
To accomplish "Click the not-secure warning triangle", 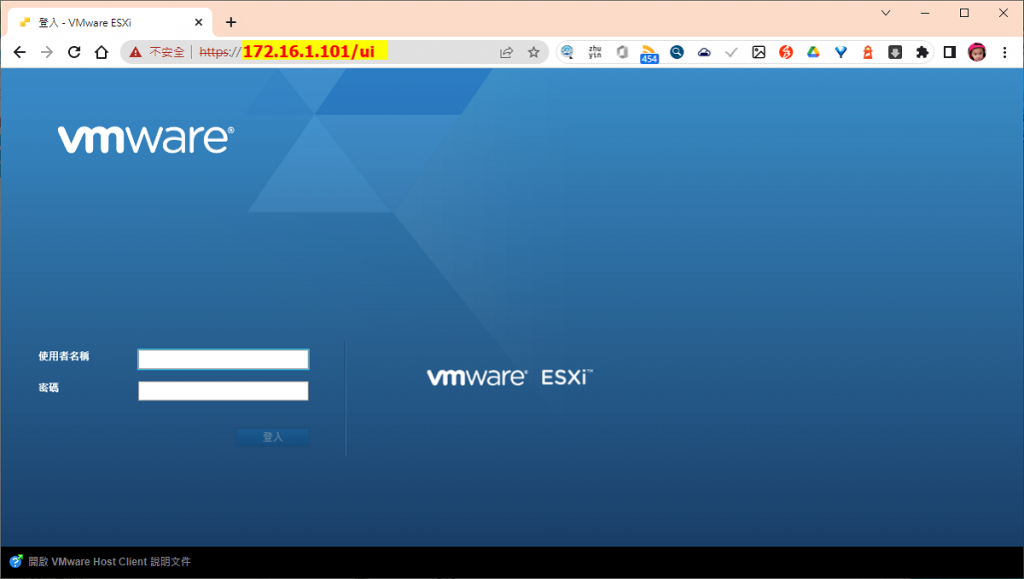I will [x=135, y=52].
